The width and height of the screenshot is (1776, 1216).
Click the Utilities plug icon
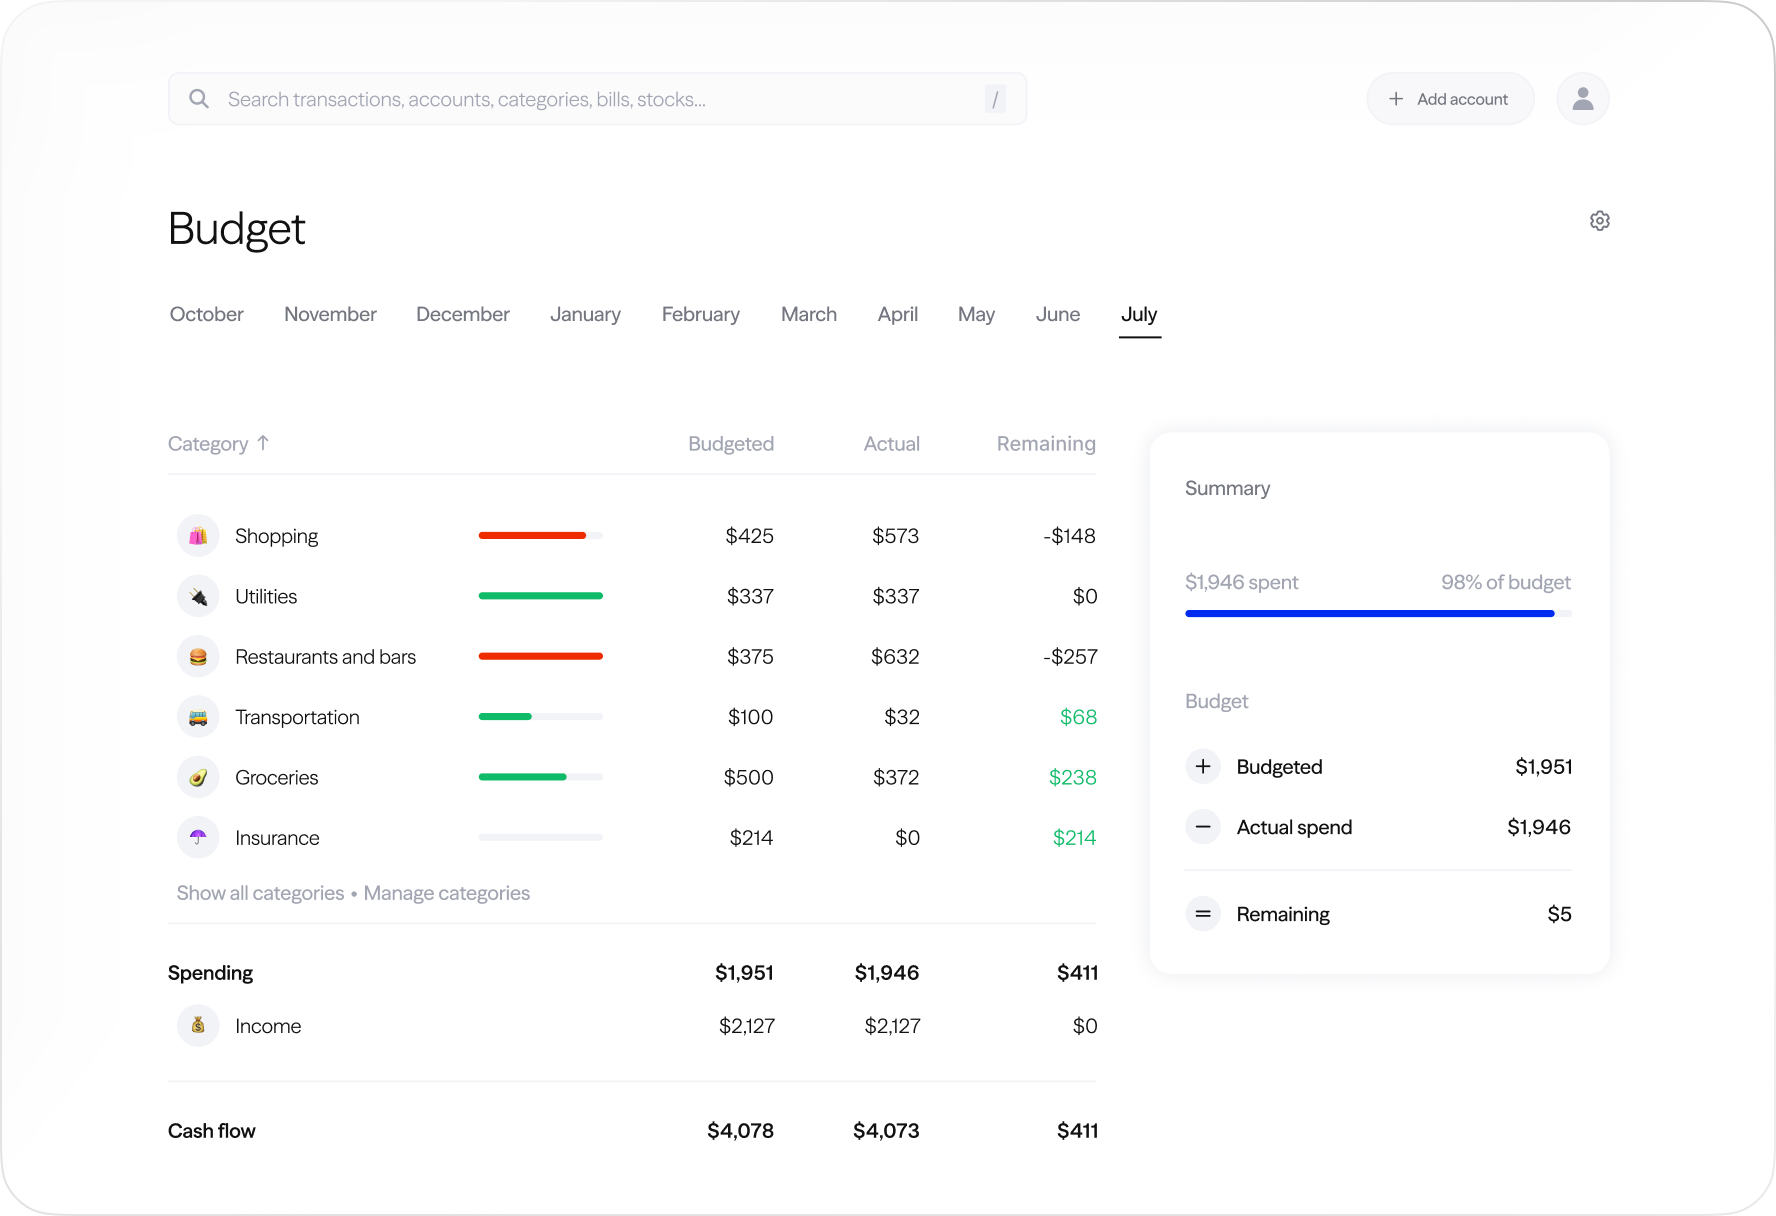click(198, 597)
